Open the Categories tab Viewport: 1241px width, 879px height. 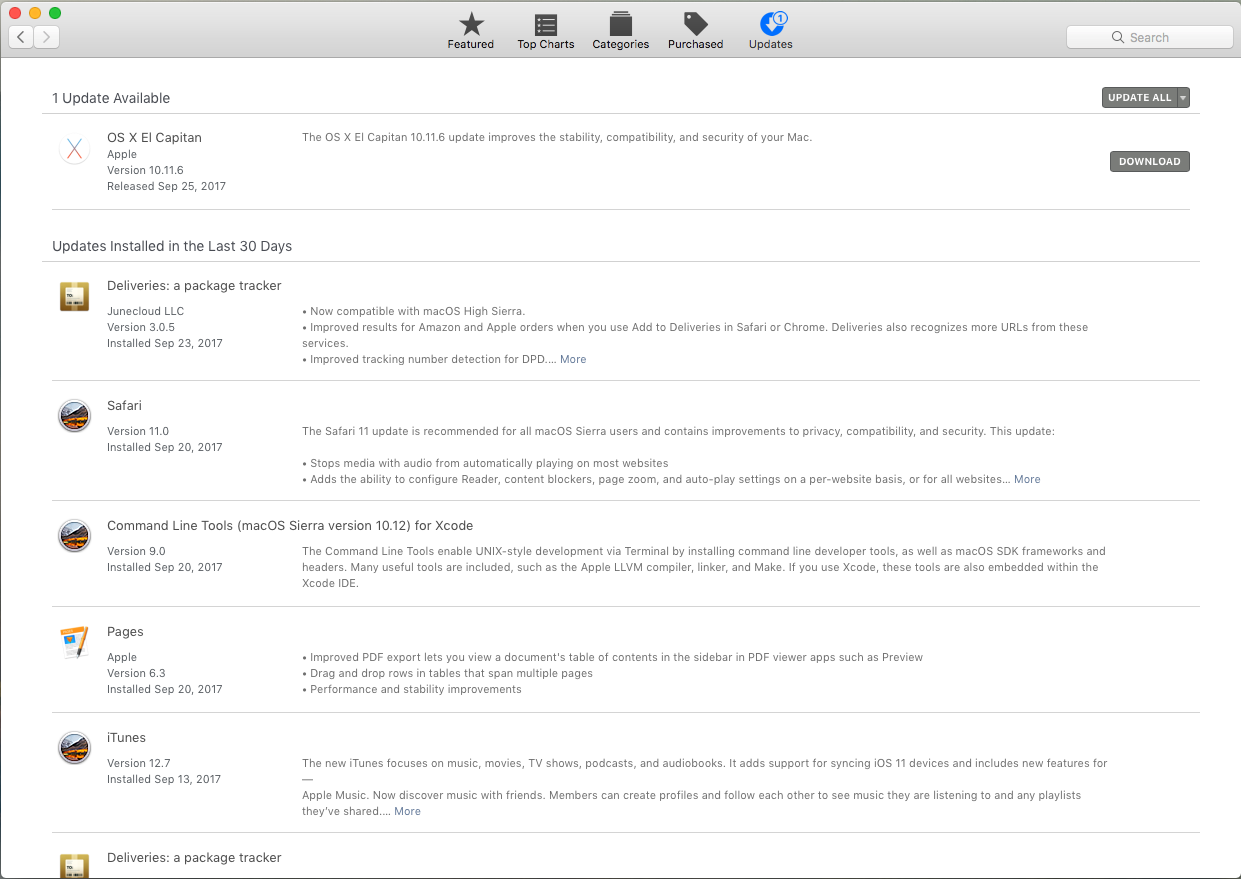coord(620,31)
